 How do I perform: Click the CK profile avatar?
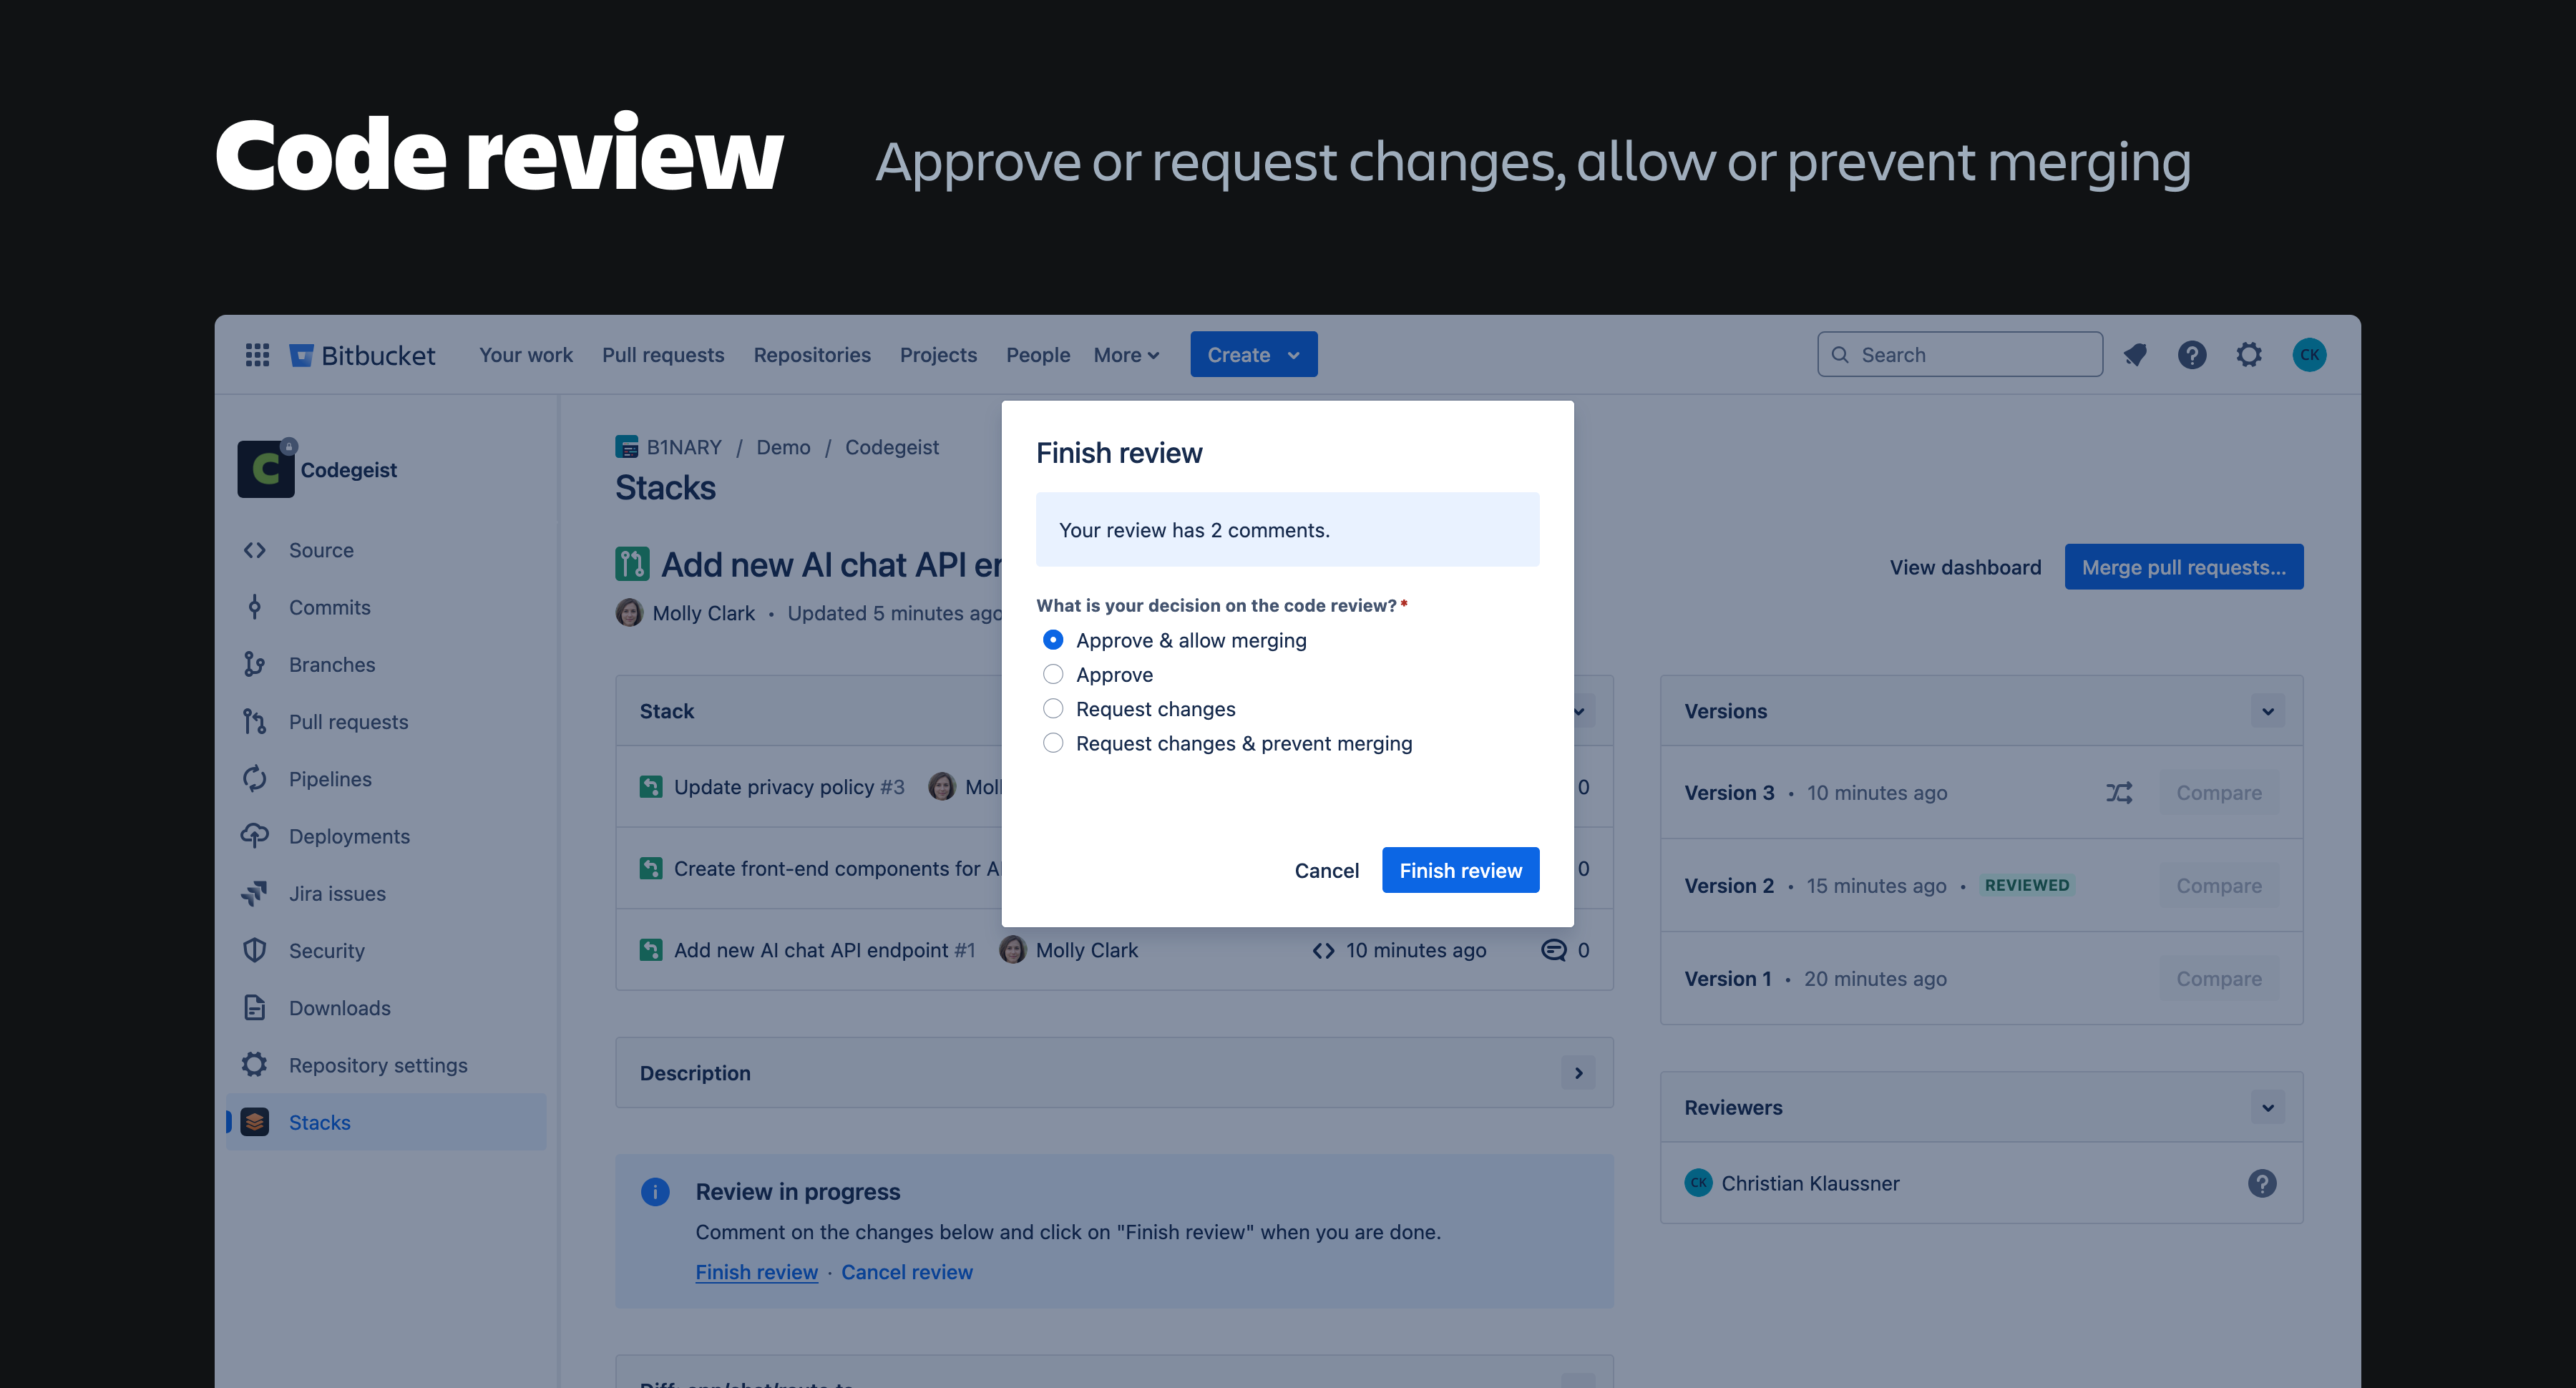(x=2309, y=355)
